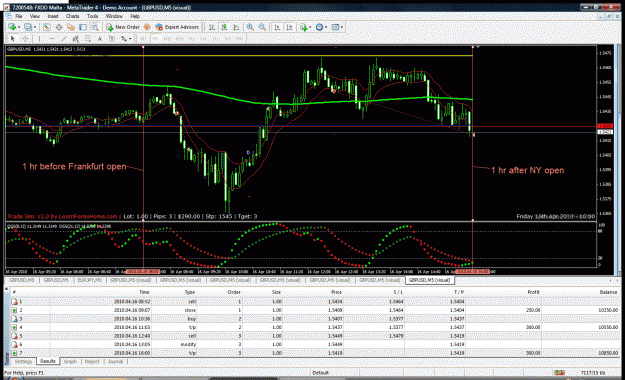Toggle the Navigator panel icon

click(x=71, y=27)
